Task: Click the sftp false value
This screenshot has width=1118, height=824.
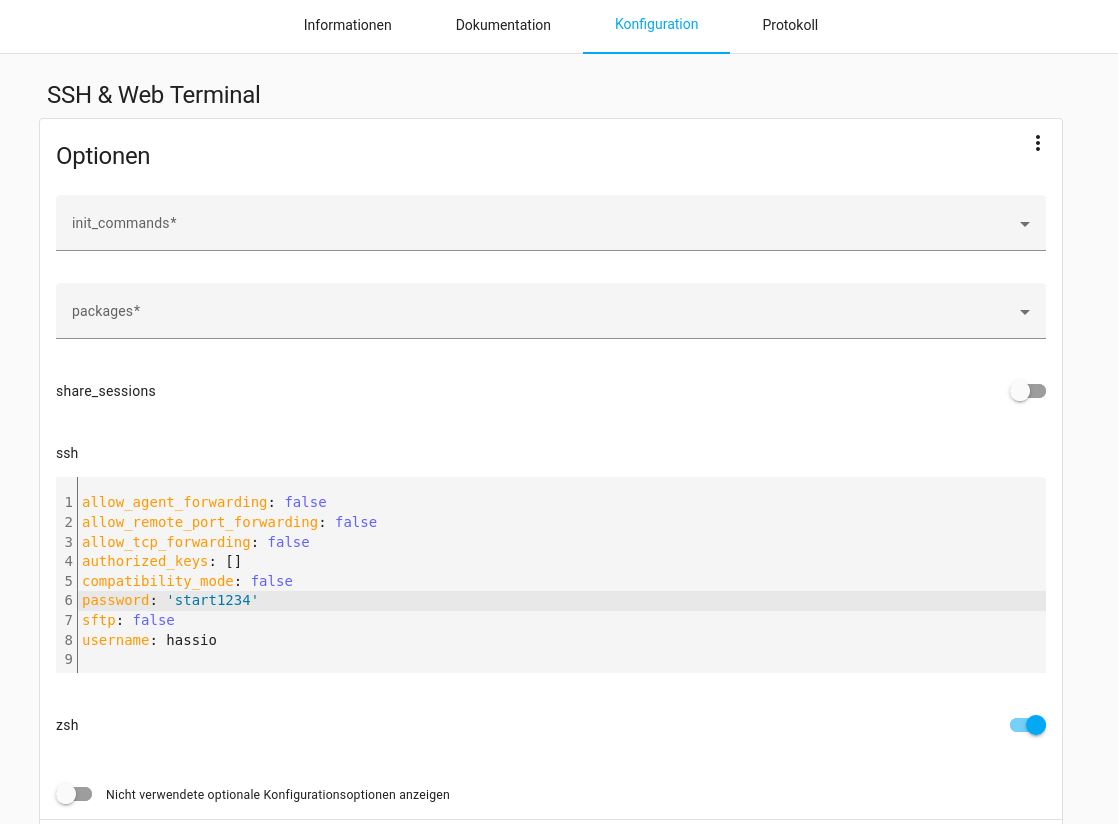Action: tap(153, 620)
